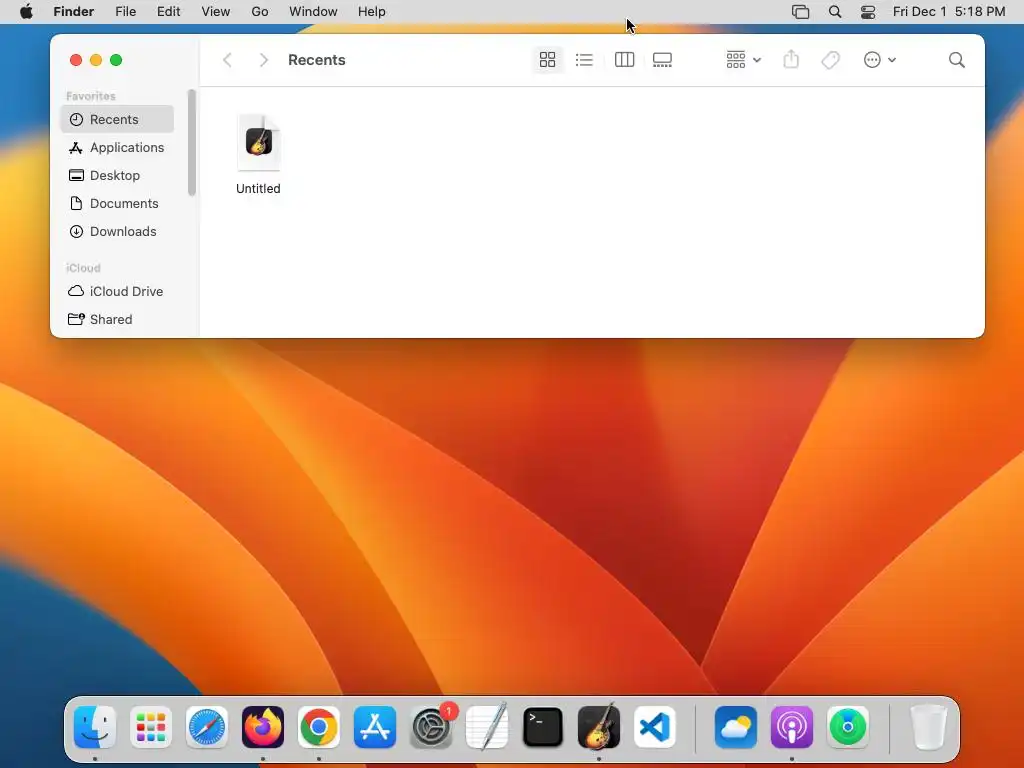The width and height of the screenshot is (1024, 768).
Task: Open the File menu
Action: 125,12
